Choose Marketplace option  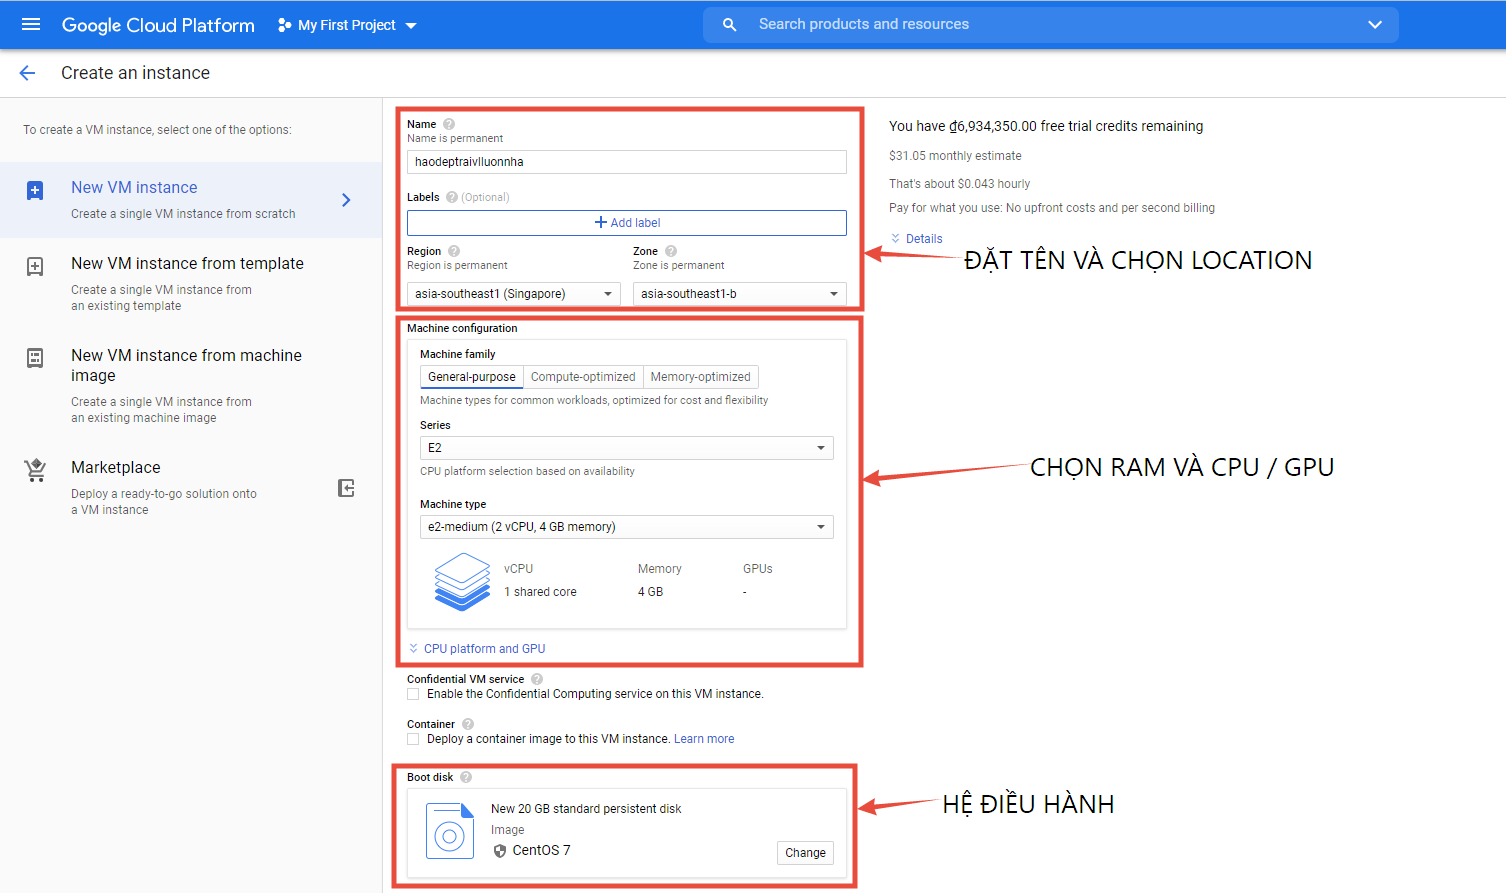[x=191, y=488]
